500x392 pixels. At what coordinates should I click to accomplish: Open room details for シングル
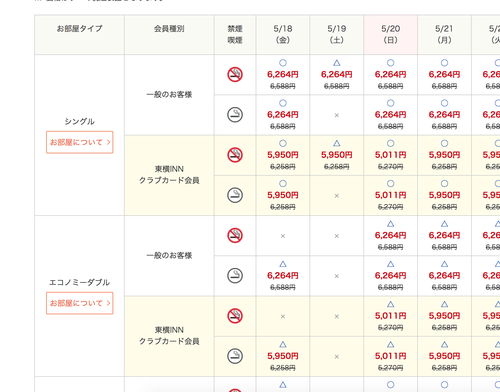point(80,142)
